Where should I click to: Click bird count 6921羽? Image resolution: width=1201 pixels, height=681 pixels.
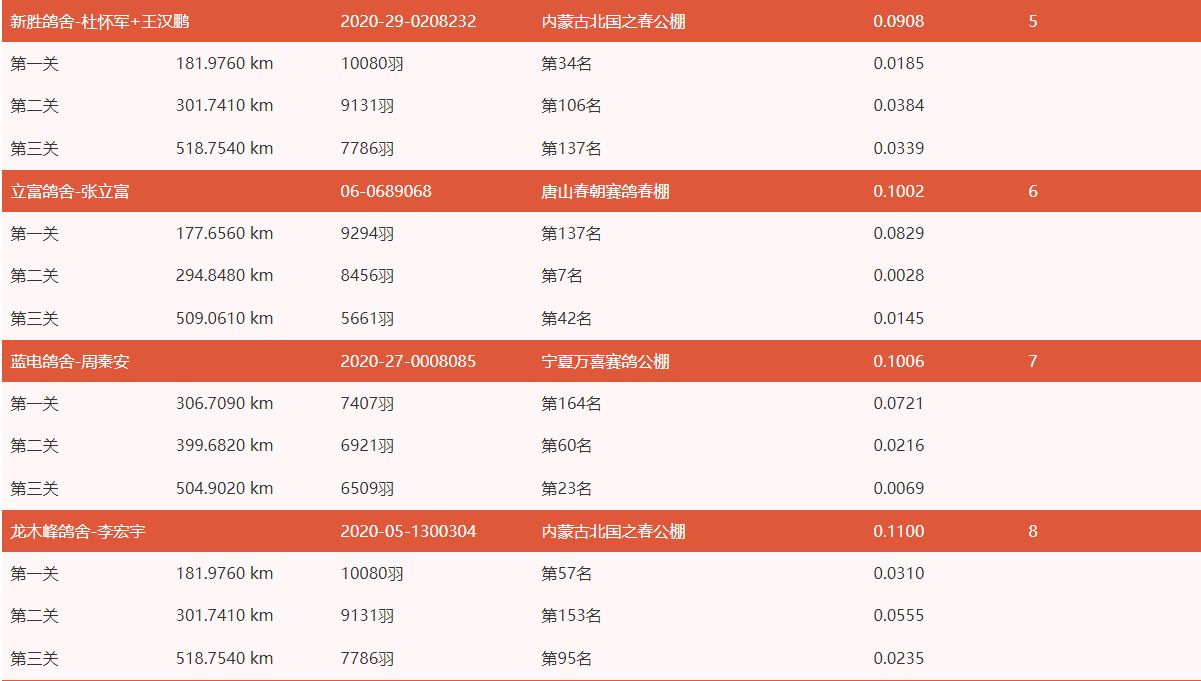pyautogui.click(x=367, y=446)
